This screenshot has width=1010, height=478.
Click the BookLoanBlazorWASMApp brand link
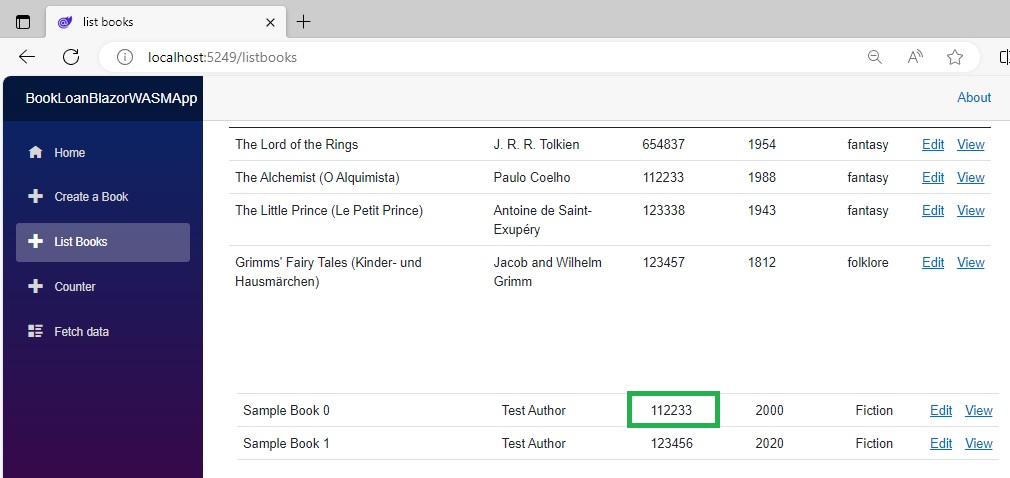click(x=111, y=99)
